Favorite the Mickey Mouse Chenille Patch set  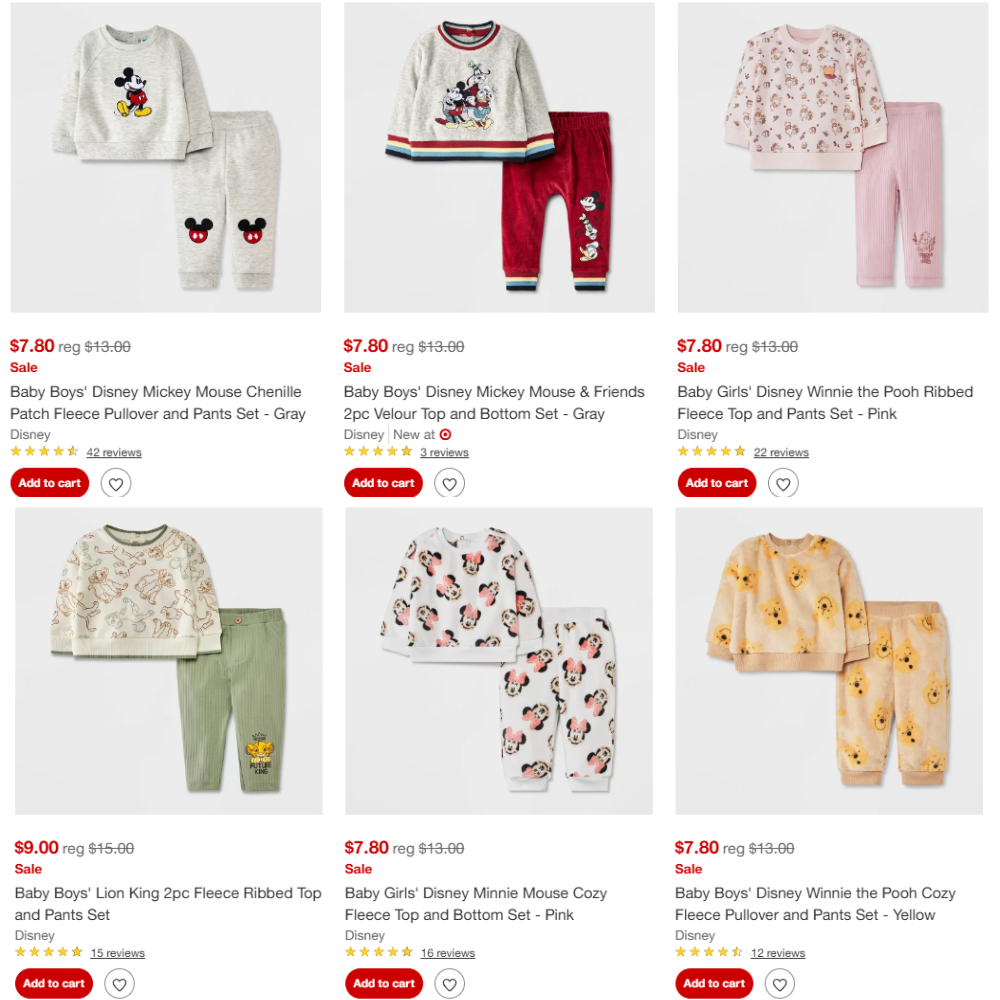click(116, 483)
